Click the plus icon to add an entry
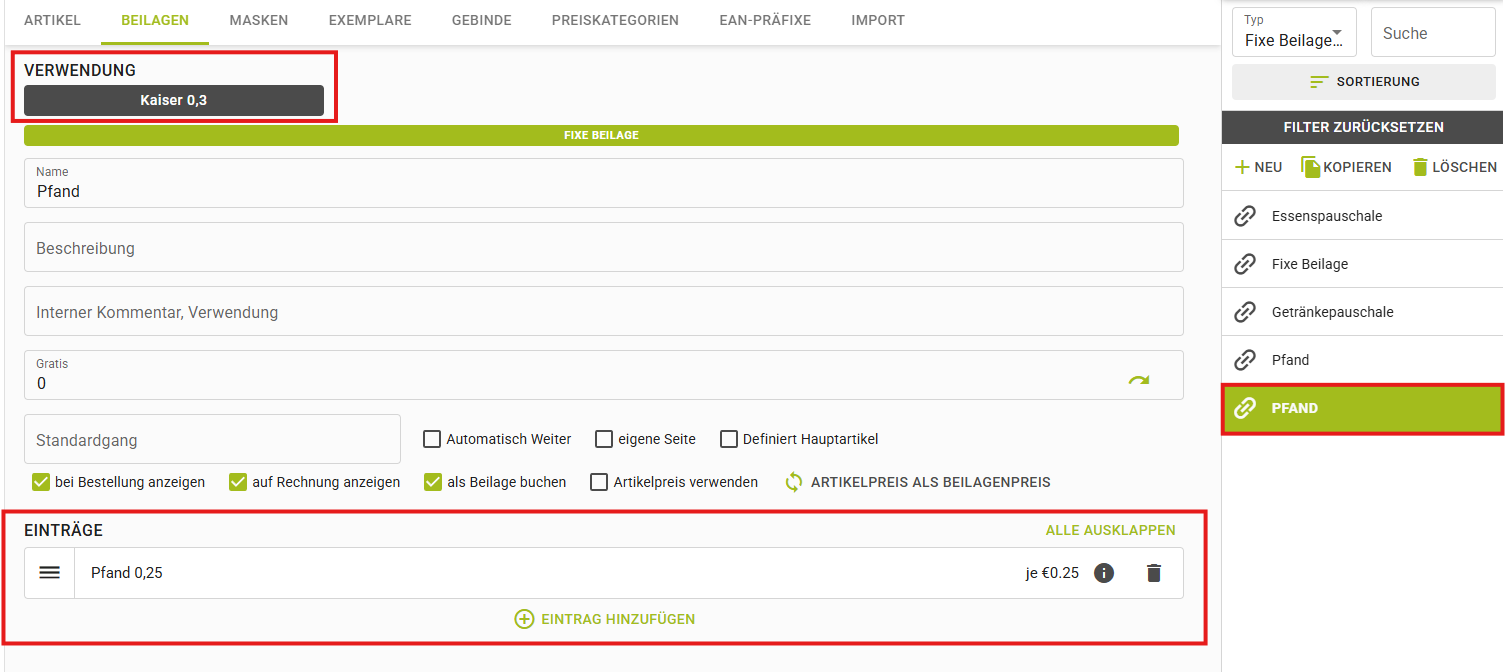The width and height of the screenshot is (1505, 672). pos(524,619)
